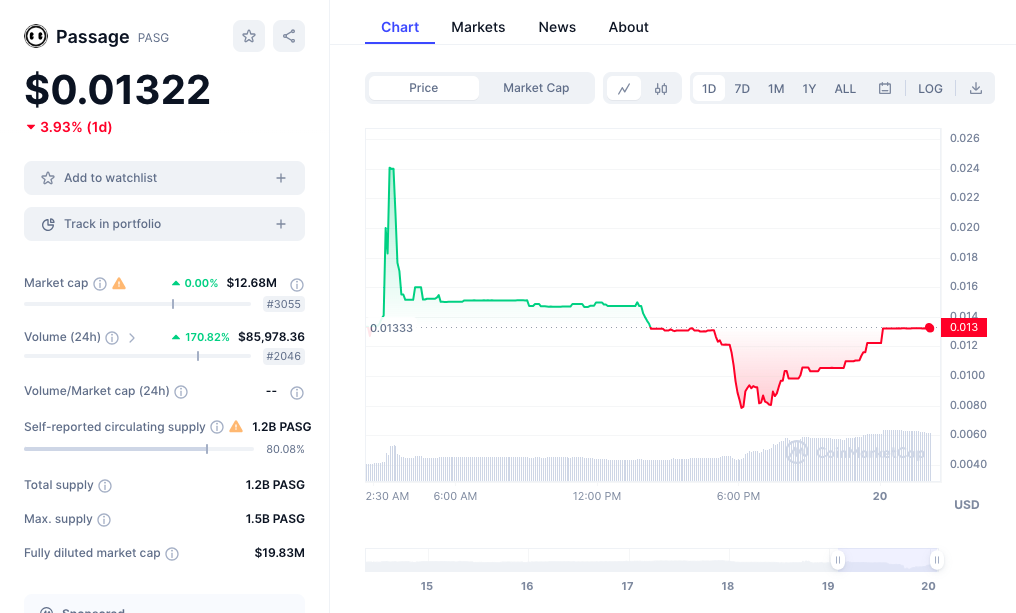Select the 7D time range
1016x613 pixels.
(742, 88)
